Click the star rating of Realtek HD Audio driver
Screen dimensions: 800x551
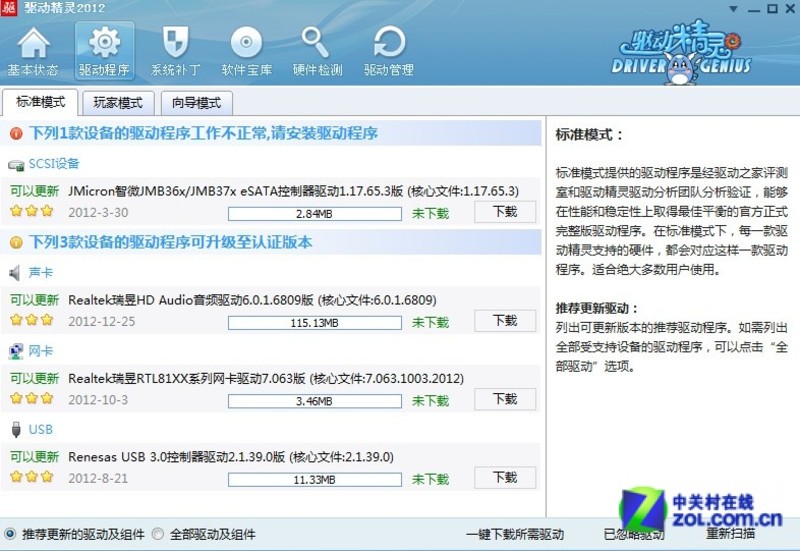[32, 320]
